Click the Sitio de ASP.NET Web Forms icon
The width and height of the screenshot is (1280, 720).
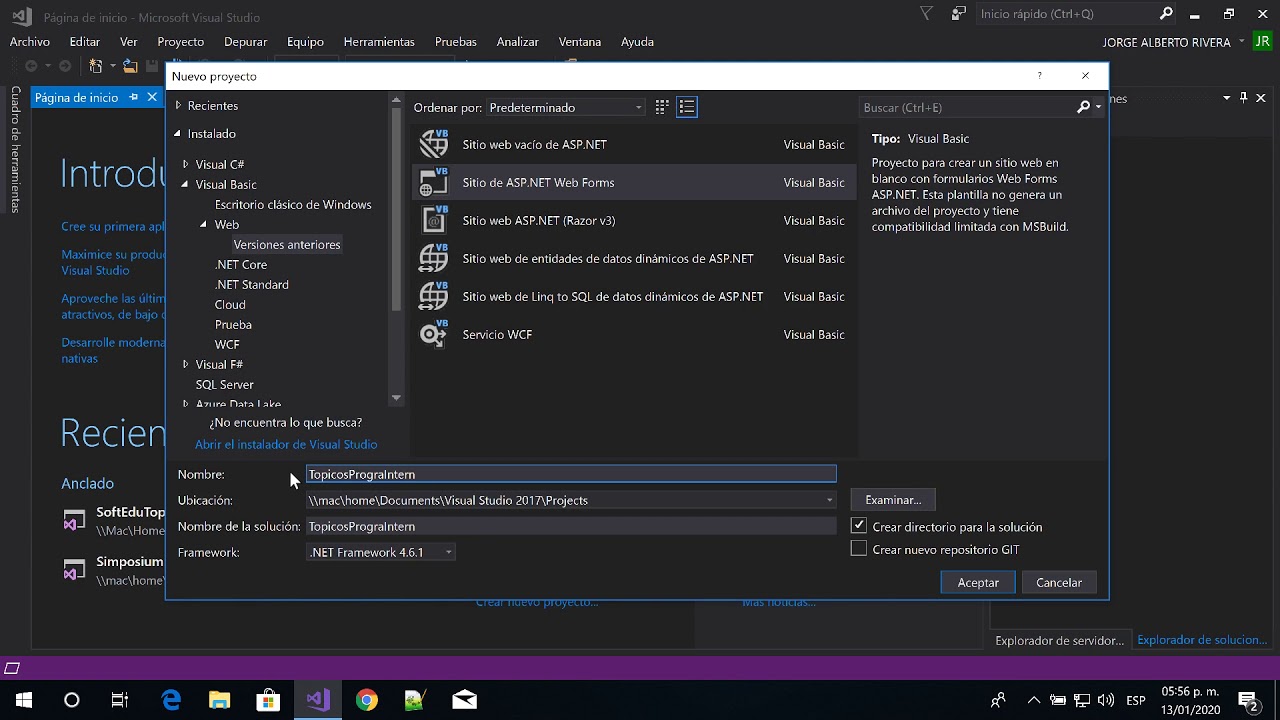pos(434,182)
